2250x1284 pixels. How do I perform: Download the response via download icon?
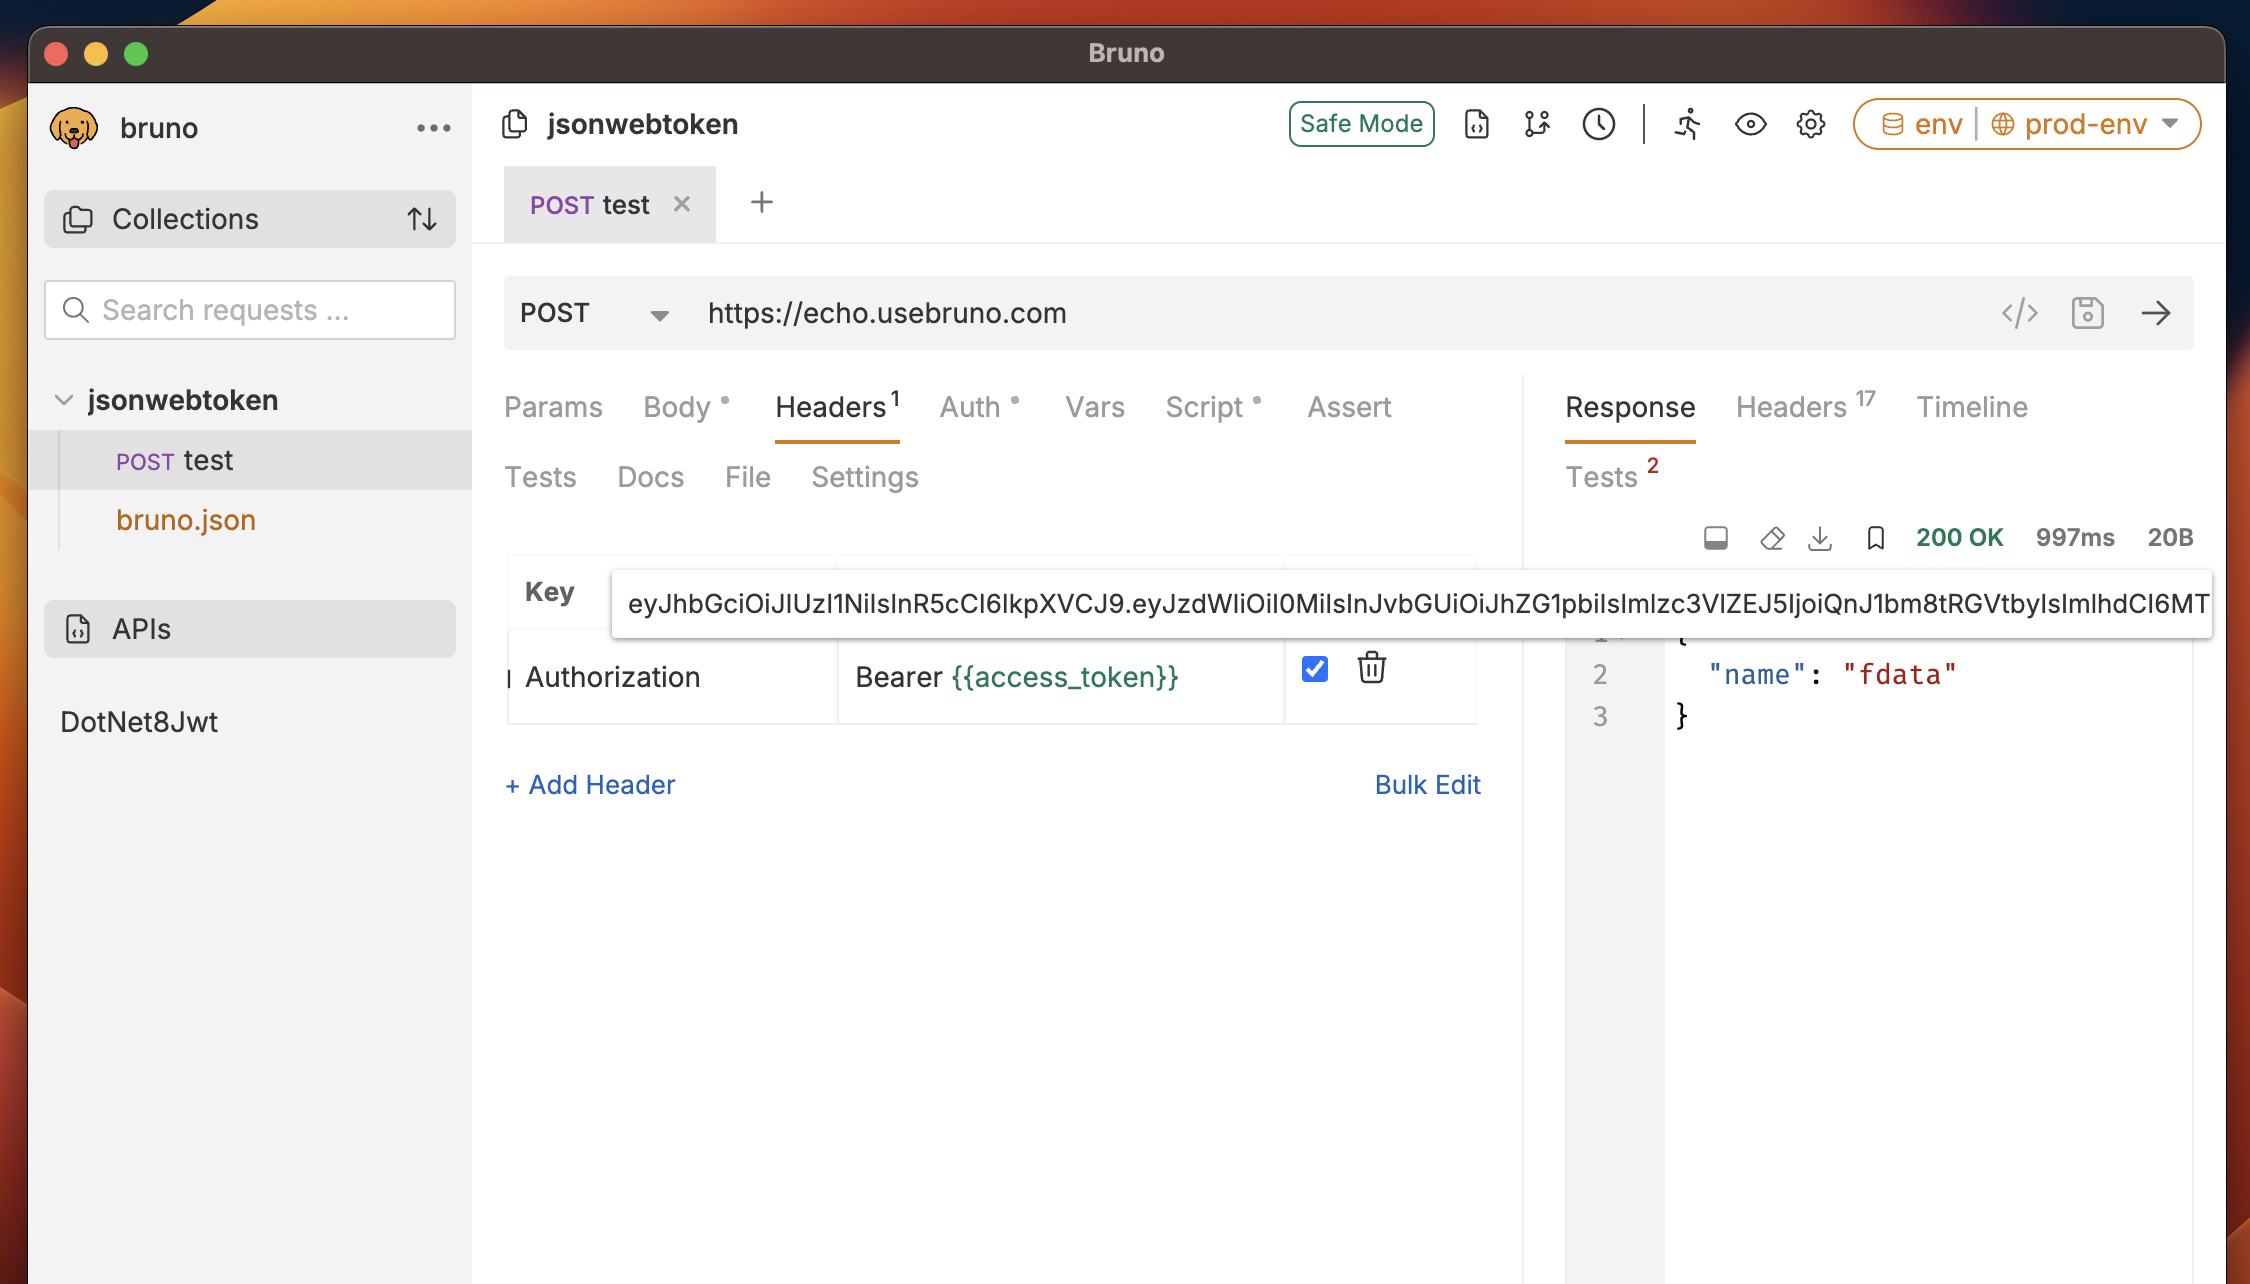click(x=1820, y=537)
